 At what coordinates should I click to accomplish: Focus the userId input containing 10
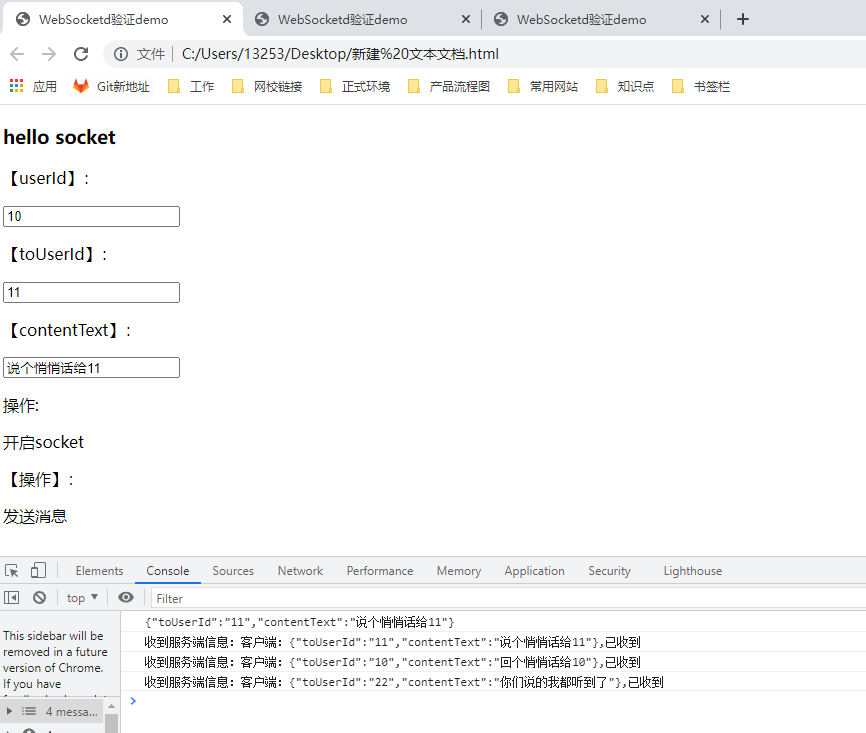coord(91,217)
